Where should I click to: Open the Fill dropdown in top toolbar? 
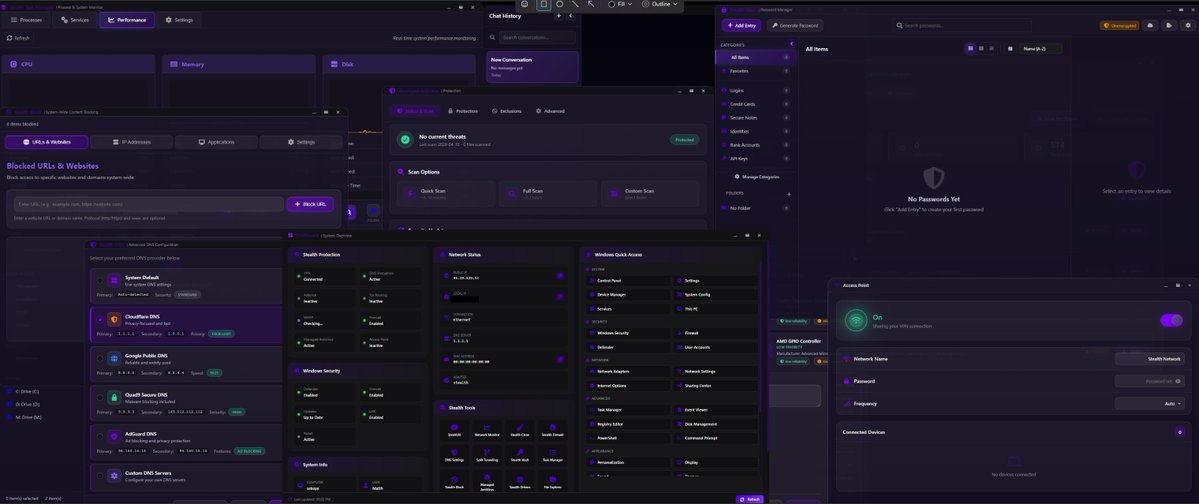click(620, 4)
